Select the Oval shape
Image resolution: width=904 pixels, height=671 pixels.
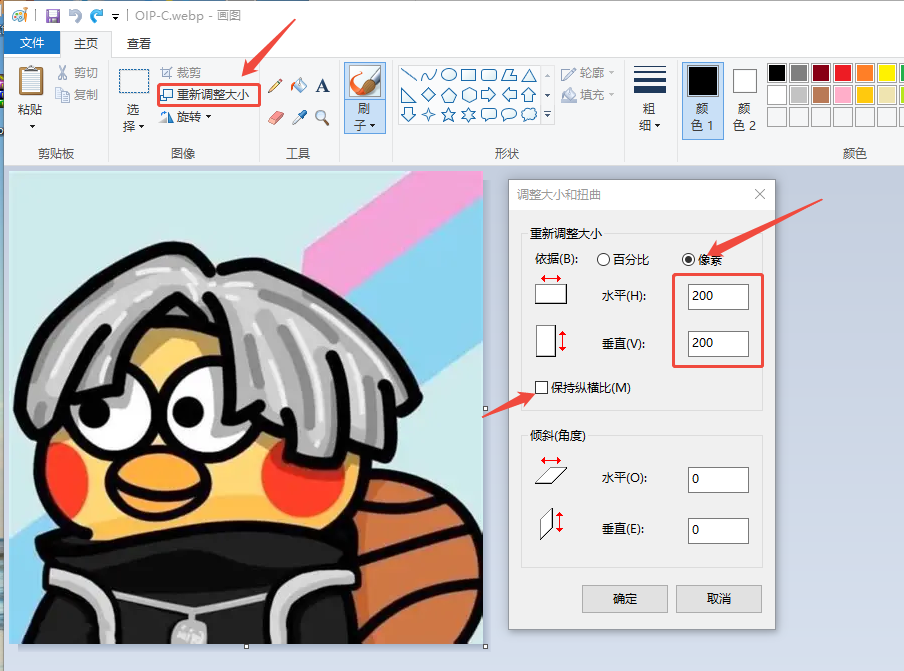coord(449,75)
